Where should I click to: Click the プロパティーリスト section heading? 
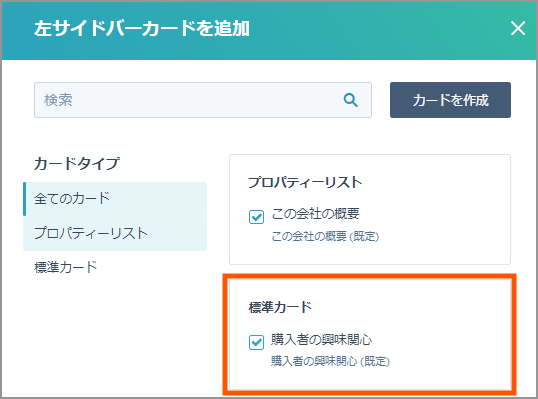[305, 182]
